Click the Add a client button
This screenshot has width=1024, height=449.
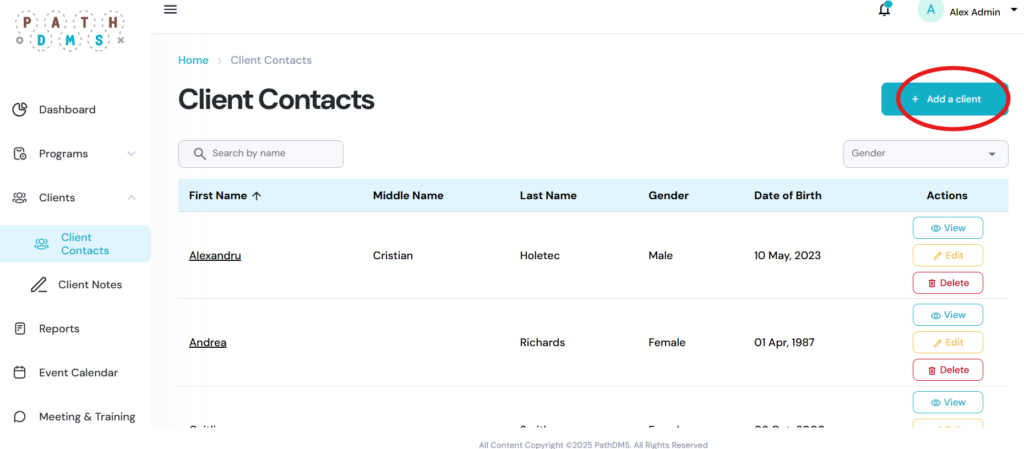[x=945, y=99]
